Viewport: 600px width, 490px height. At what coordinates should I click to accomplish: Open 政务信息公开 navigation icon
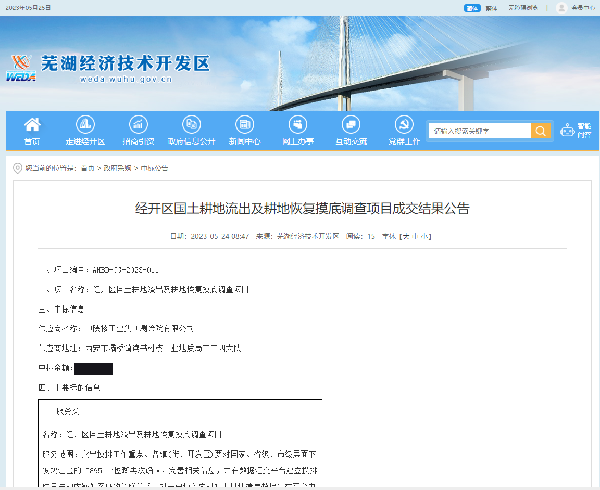191,125
